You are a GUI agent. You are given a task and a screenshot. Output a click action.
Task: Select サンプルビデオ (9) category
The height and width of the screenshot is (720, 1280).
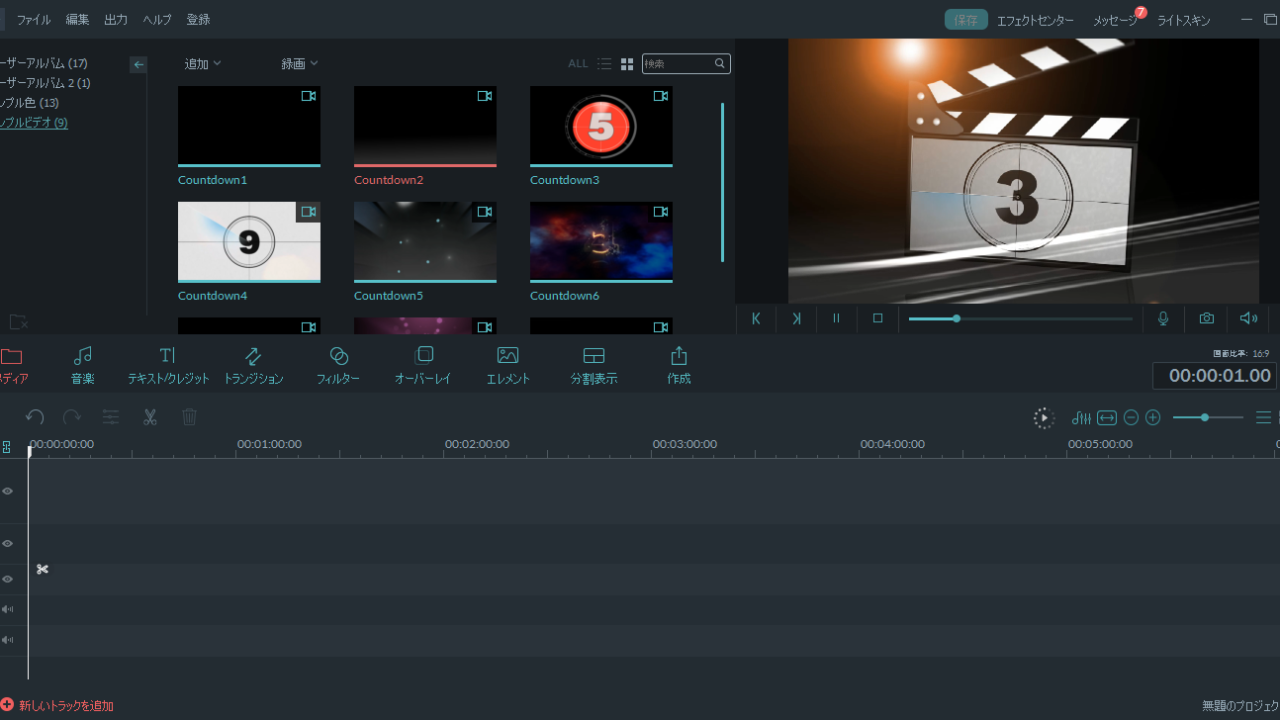pos(34,123)
